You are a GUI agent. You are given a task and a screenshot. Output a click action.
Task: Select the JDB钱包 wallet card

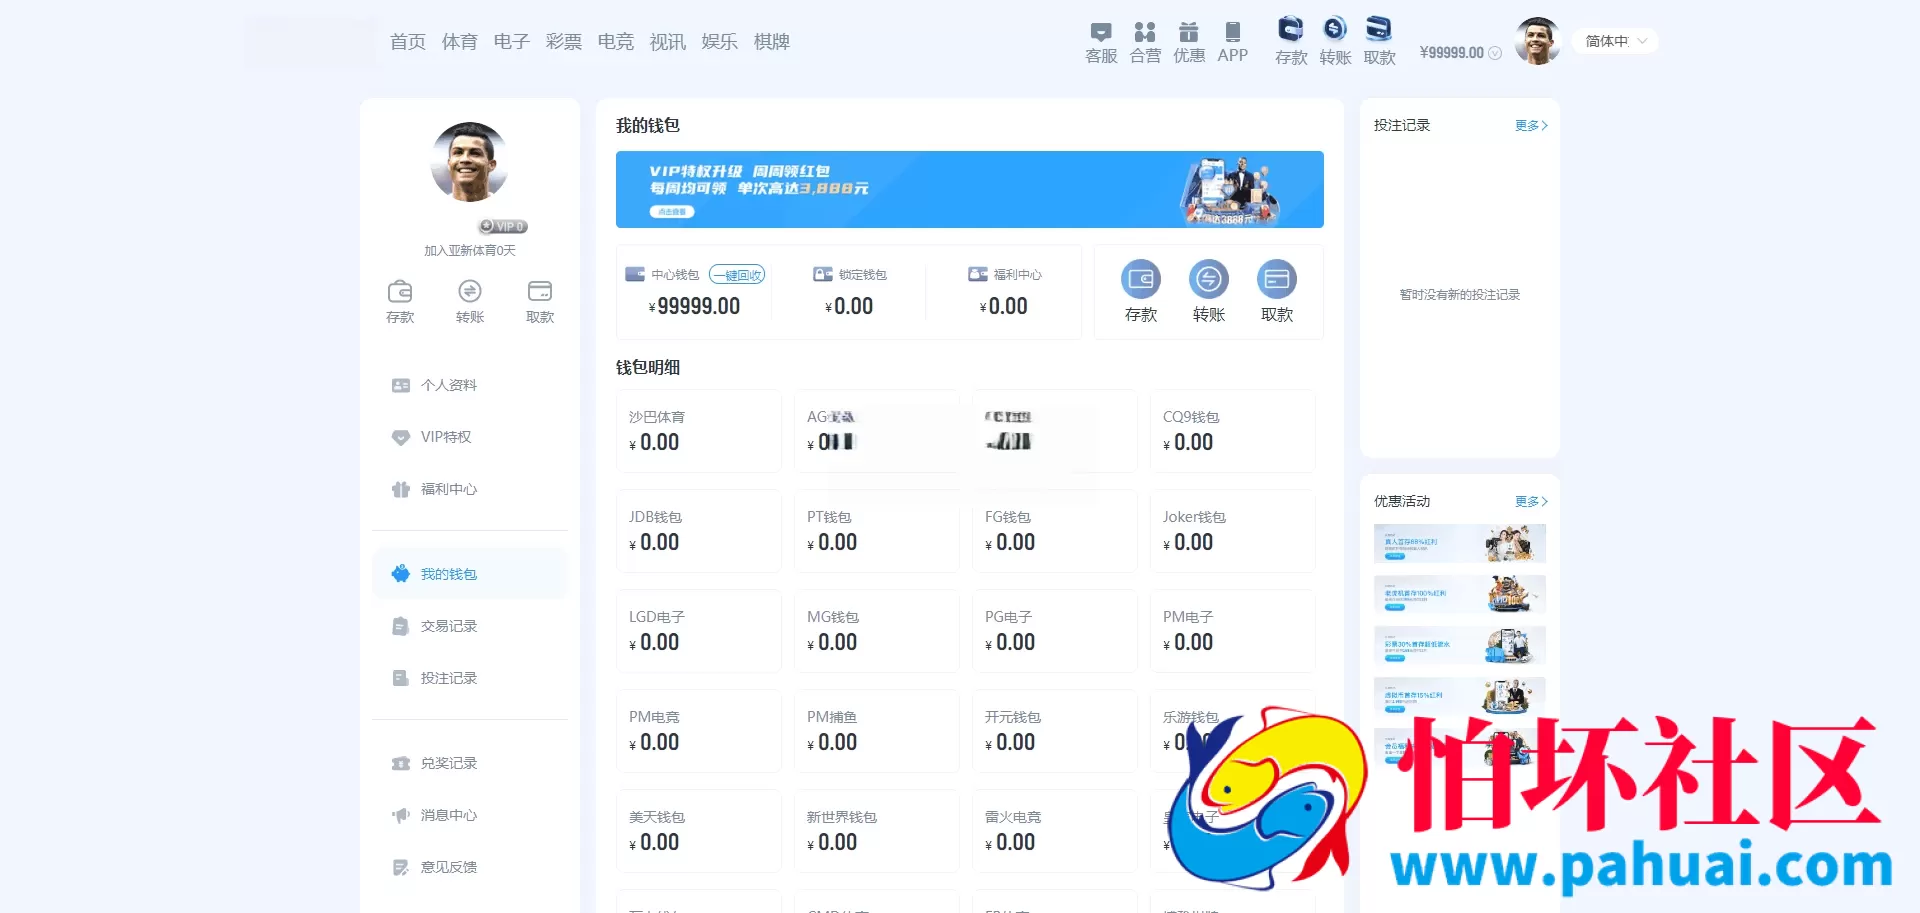tap(699, 531)
